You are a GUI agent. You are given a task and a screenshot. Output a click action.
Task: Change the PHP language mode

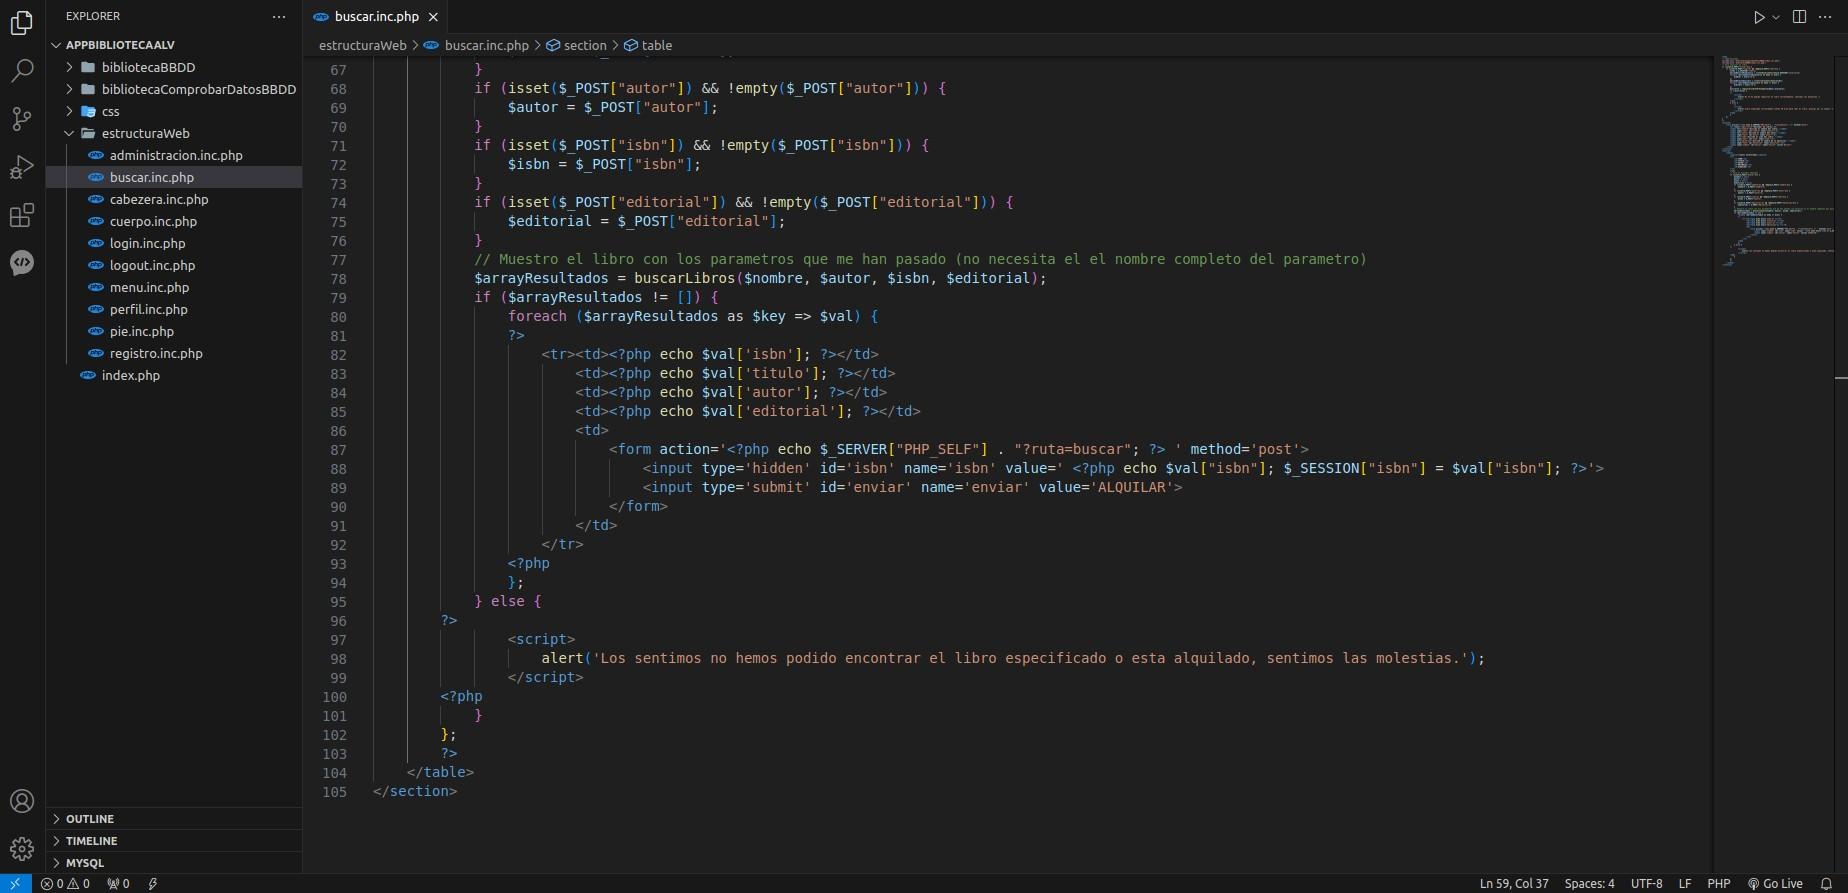coord(1719,883)
